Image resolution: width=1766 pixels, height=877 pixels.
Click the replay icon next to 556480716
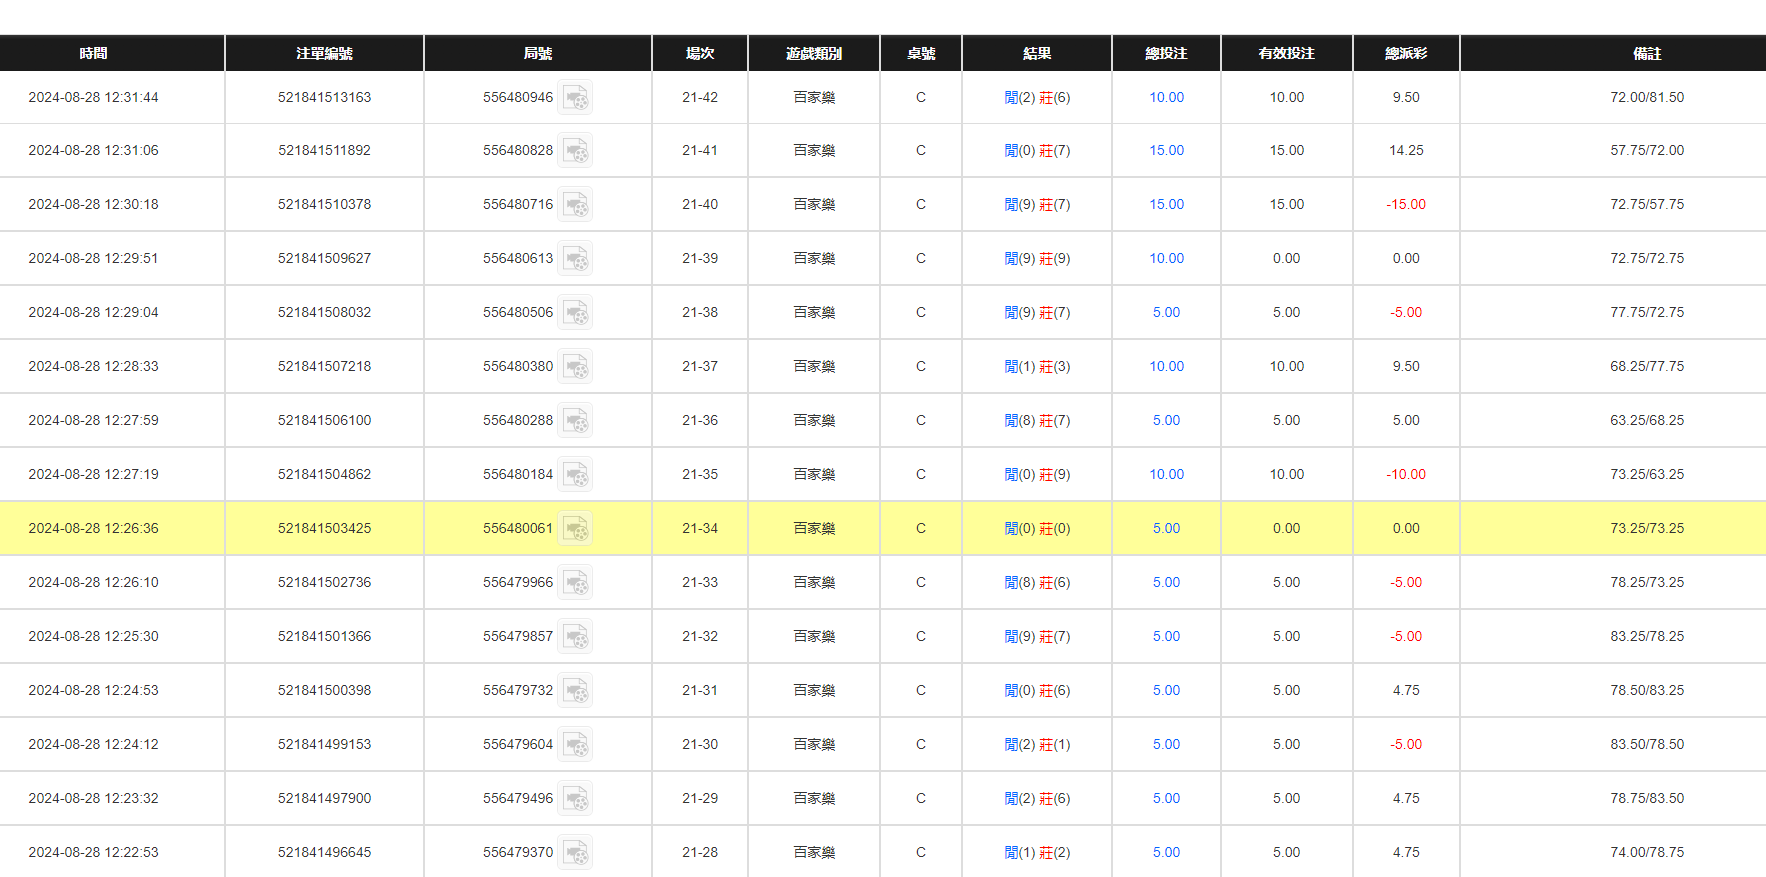click(x=575, y=205)
